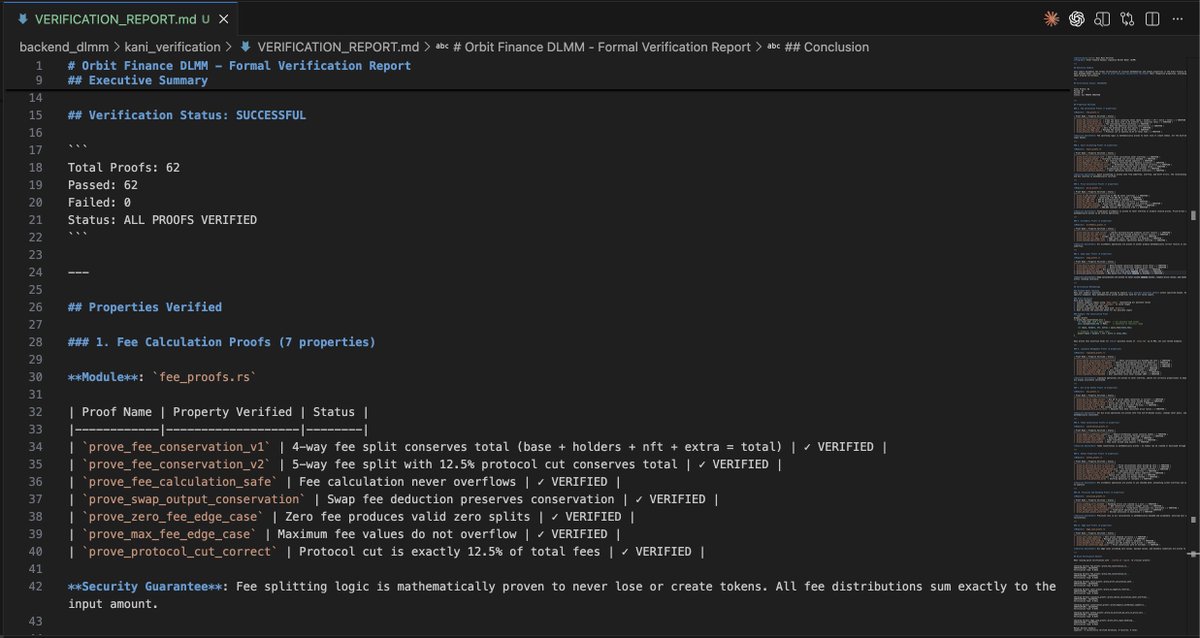Click the table header row Proof Name
This screenshot has height=638, width=1200.
coord(218,412)
